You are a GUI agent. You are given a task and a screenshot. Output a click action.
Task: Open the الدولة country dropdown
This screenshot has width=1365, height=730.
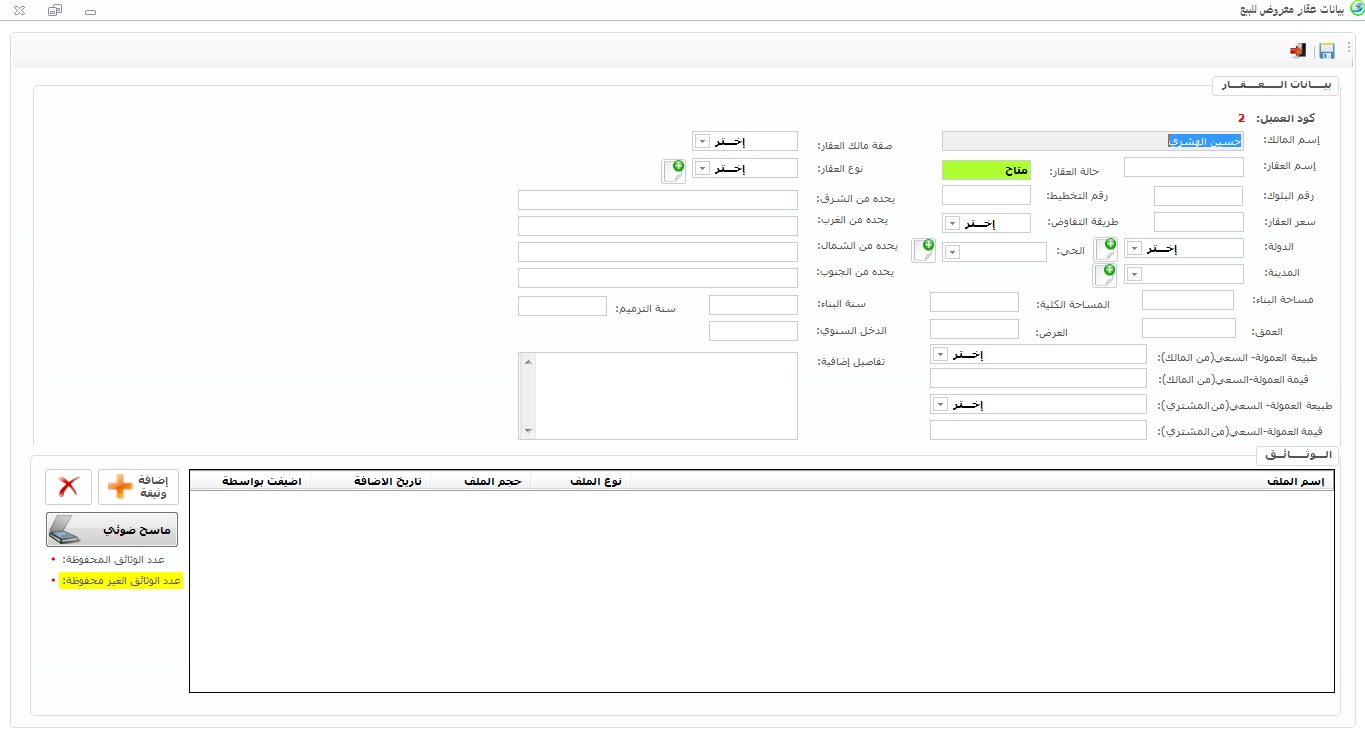click(1134, 248)
